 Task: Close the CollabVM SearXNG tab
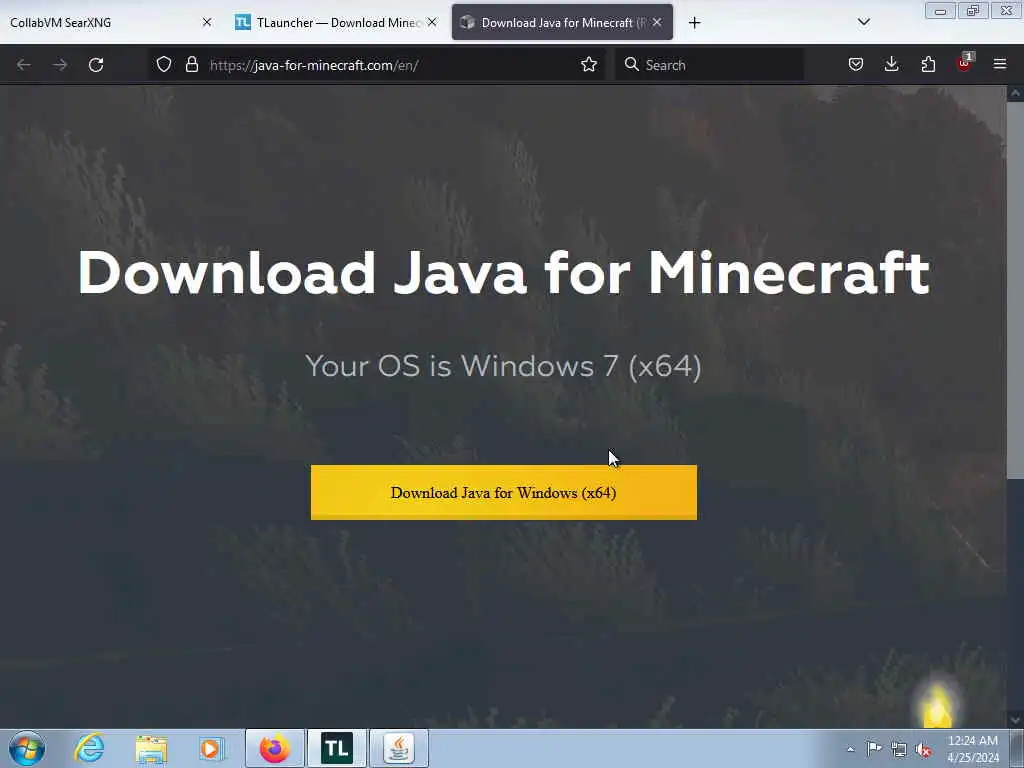coord(207,22)
